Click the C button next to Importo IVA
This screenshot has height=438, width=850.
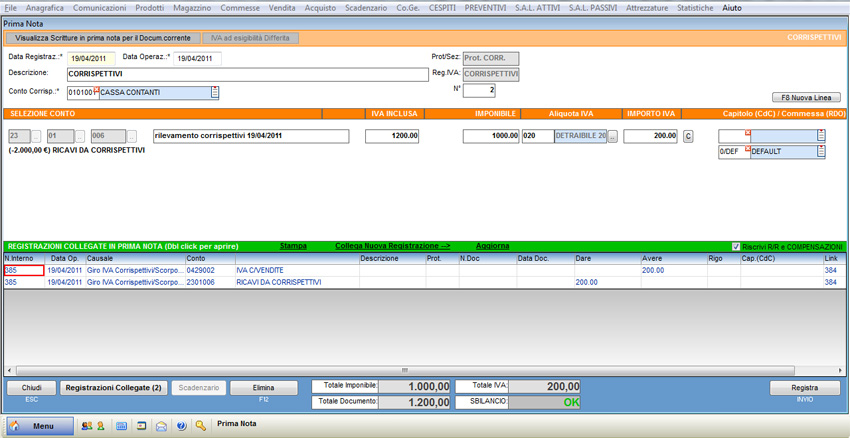tap(688, 137)
